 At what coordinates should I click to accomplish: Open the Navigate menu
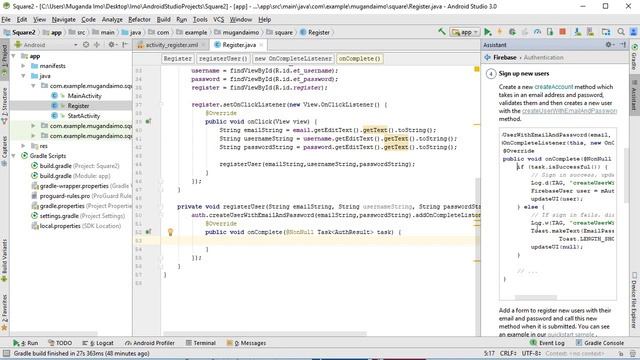coord(63,19)
